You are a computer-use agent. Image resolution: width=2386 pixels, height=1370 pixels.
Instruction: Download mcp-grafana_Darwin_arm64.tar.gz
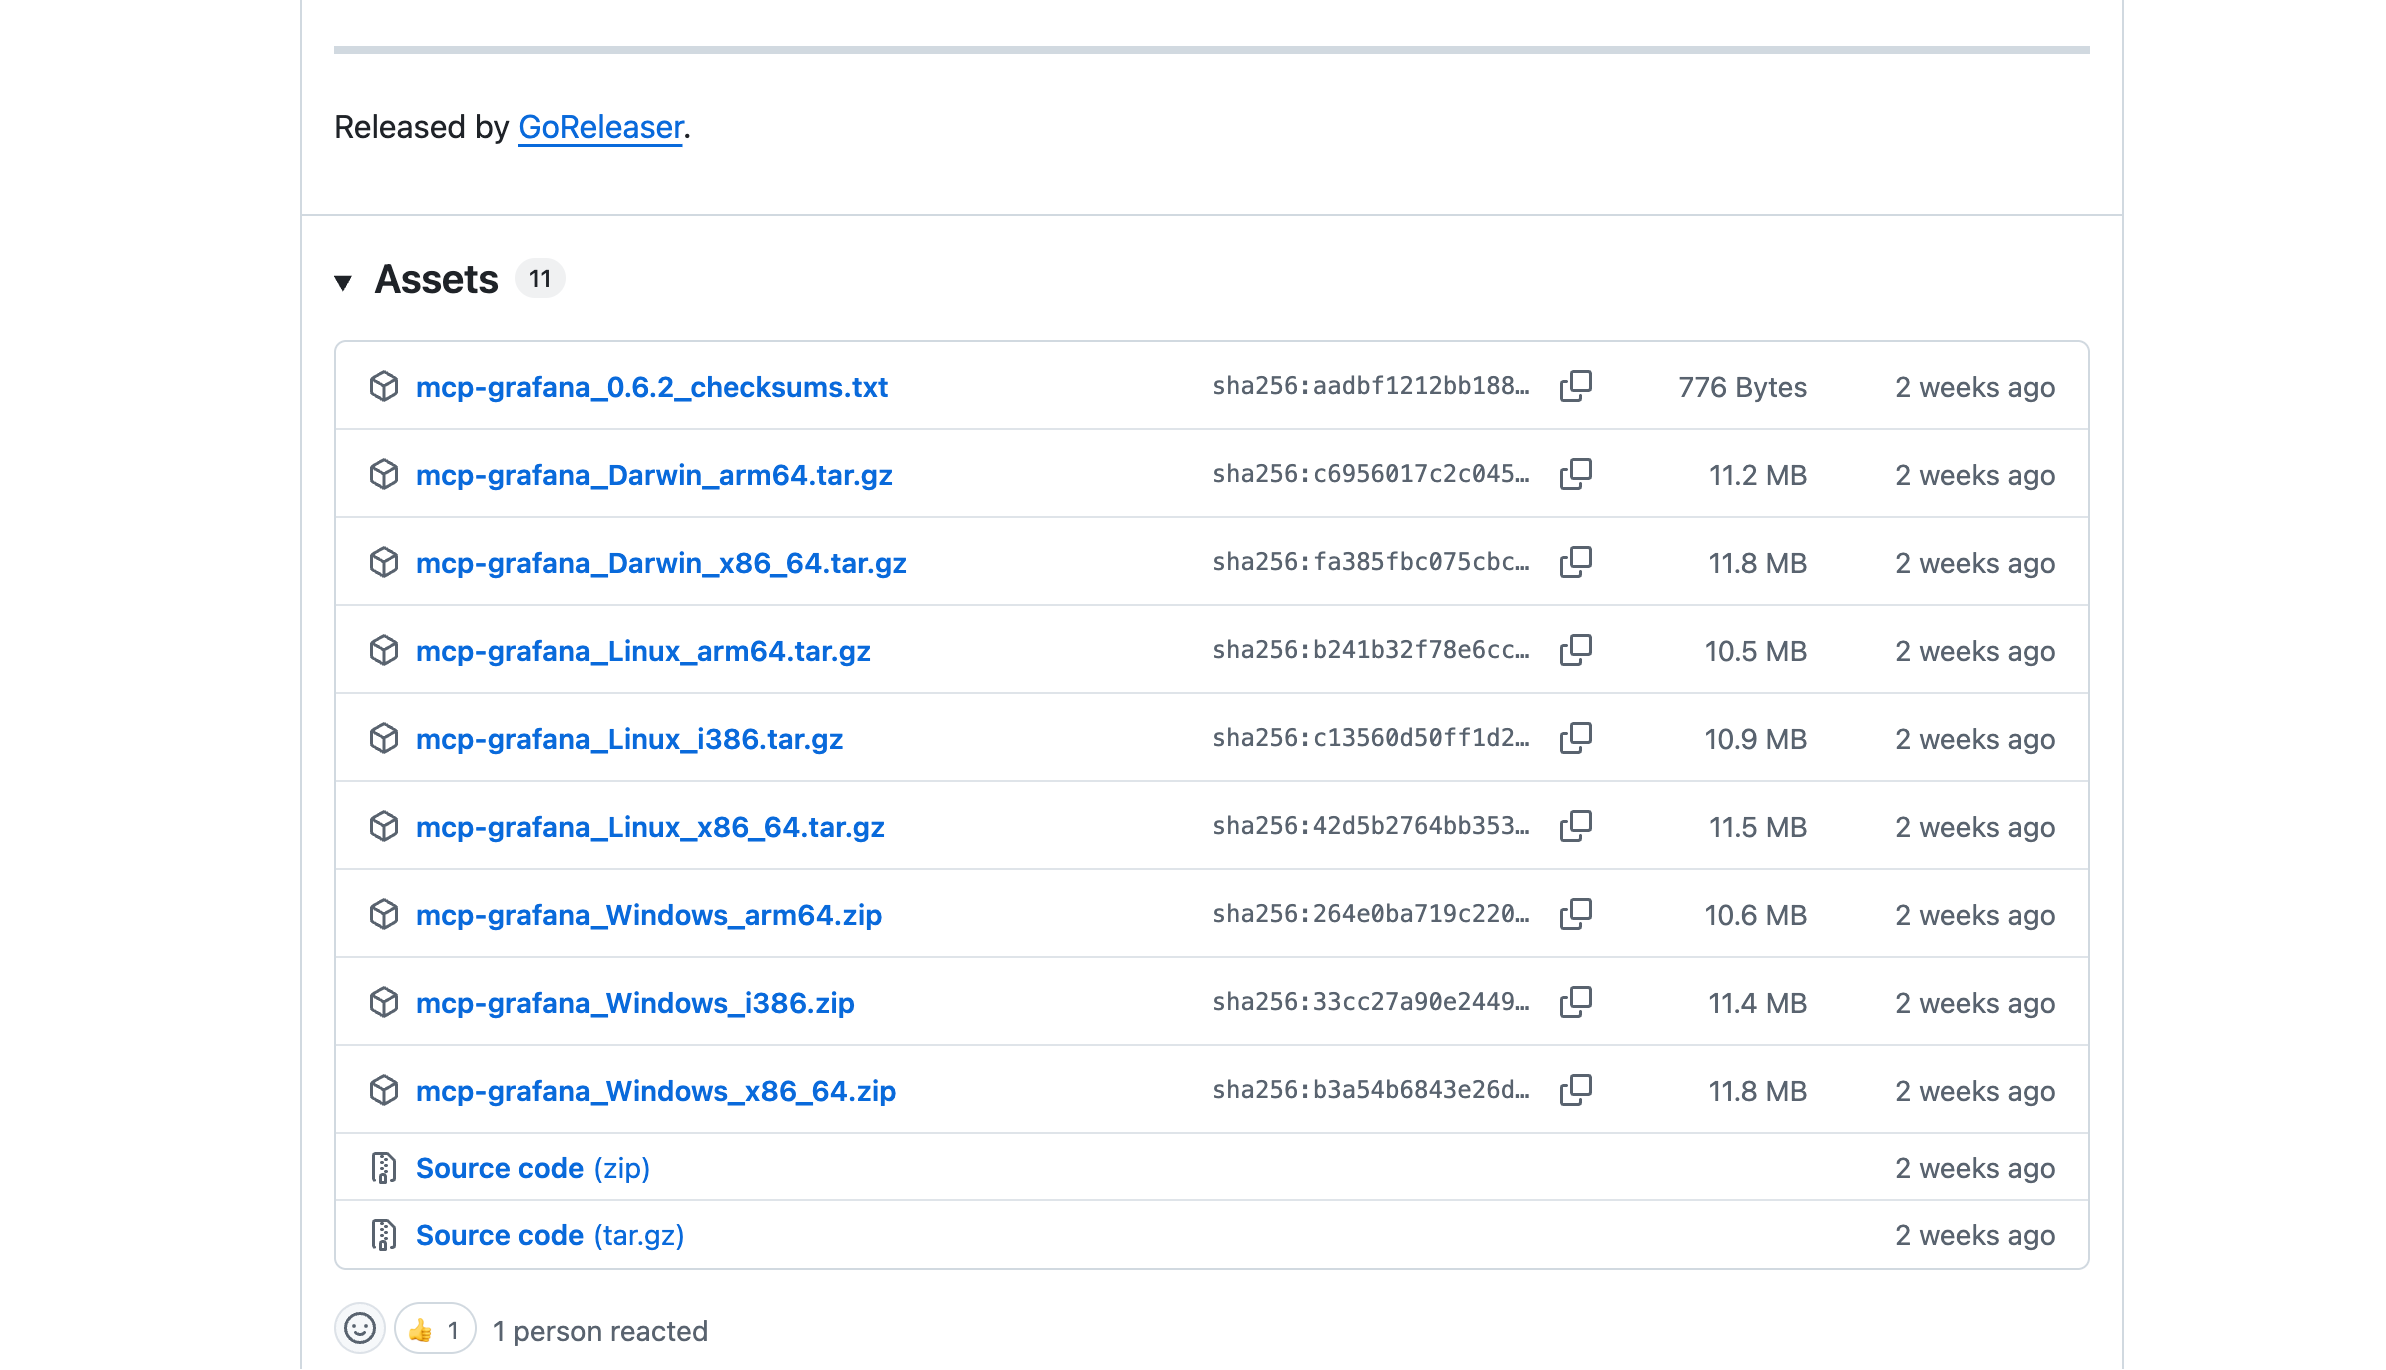654,475
